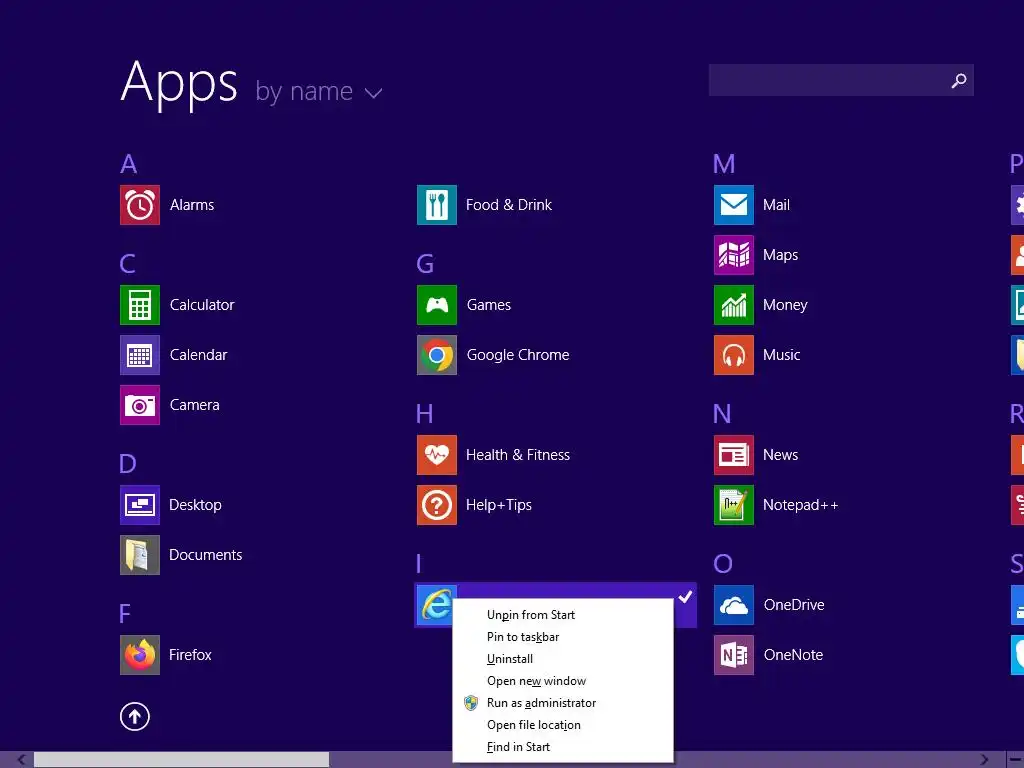Click the letter N group header
Viewport: 1024px width, 768px height.
(x=722, y=414)
